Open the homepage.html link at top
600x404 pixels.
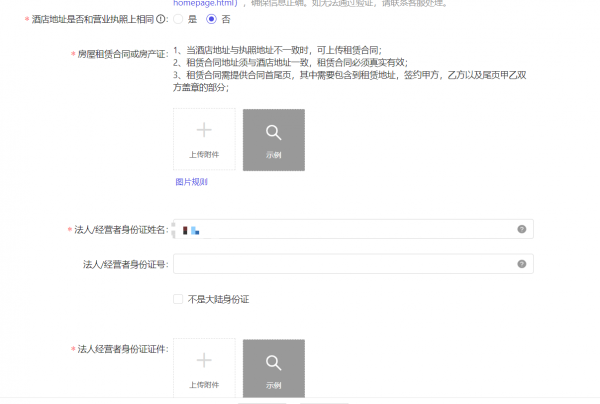205,3
